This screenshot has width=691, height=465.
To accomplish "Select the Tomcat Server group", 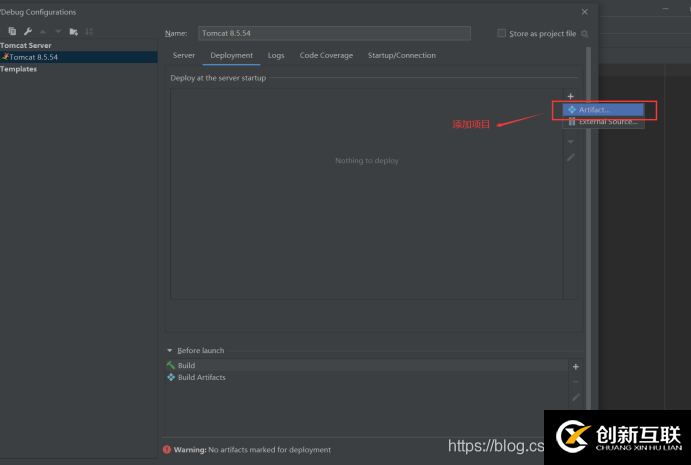I will pos(26,45).
